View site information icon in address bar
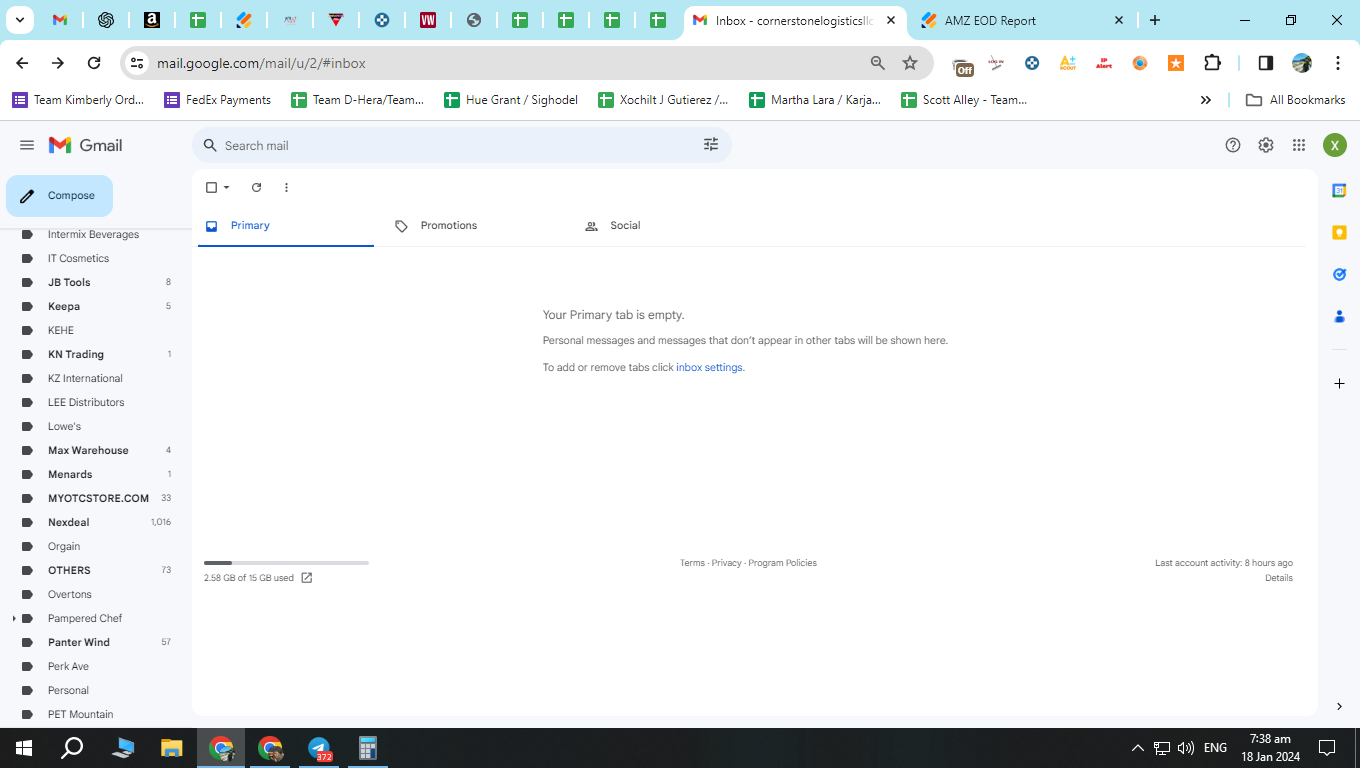This screenshot has height=768, width=1360. coord(138,63)
